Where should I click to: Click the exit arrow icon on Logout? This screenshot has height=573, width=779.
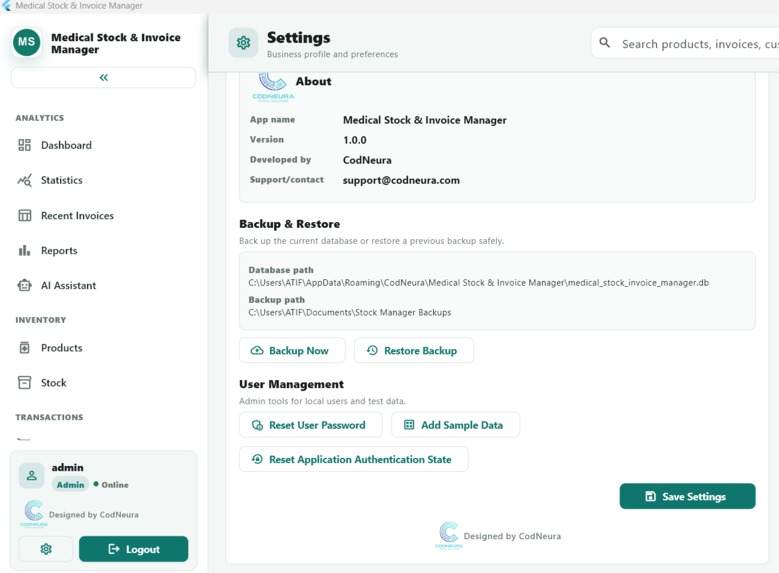pyautogui.click(x=114, y=549)
